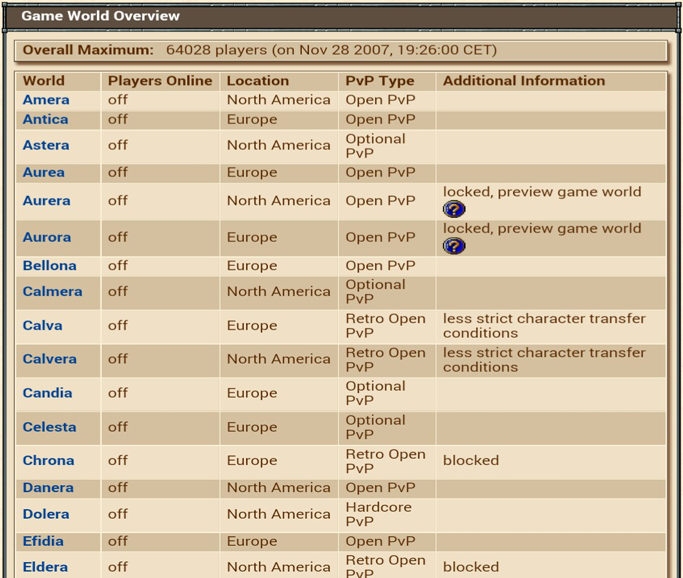Open the Aurera preview world link
The image size is (683, 578).
pos(47,200)
